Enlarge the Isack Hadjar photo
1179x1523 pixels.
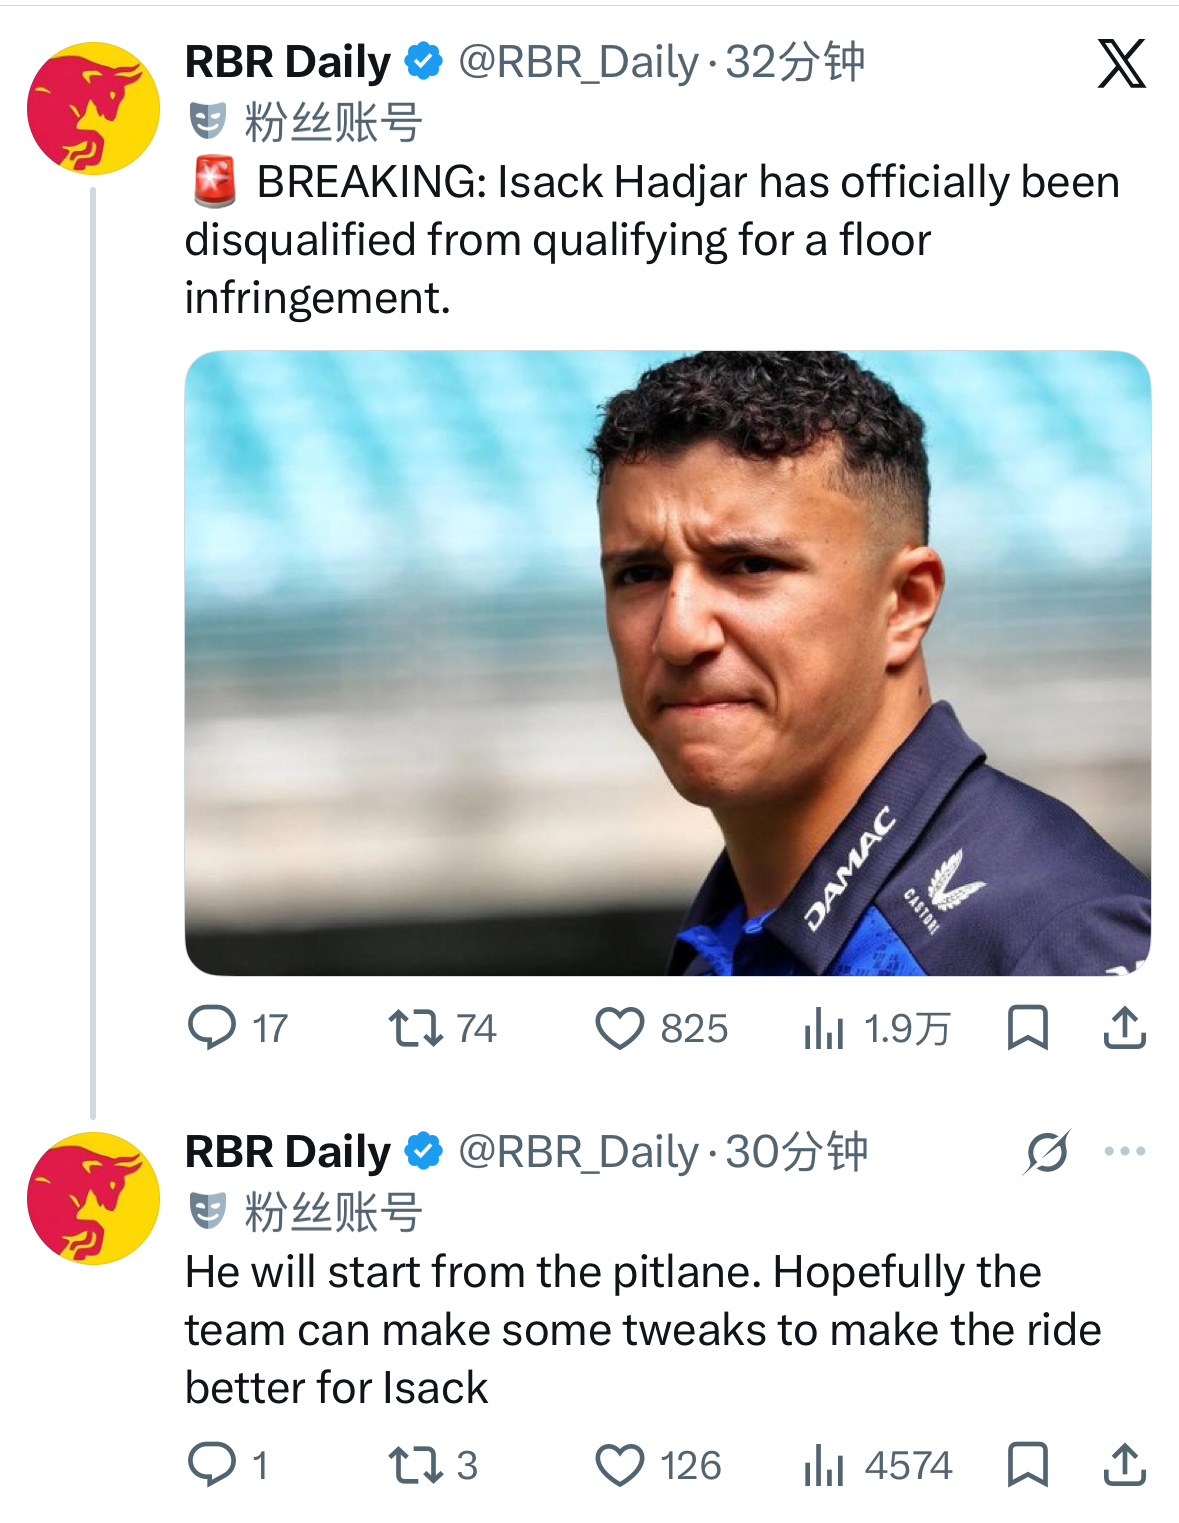pyautogui.click(x=667, y=663)
